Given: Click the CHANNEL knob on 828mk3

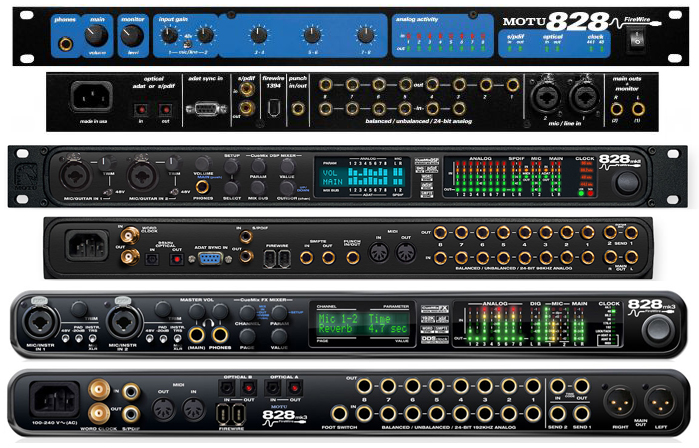Looking at the screenshot, I should point(247,313).
